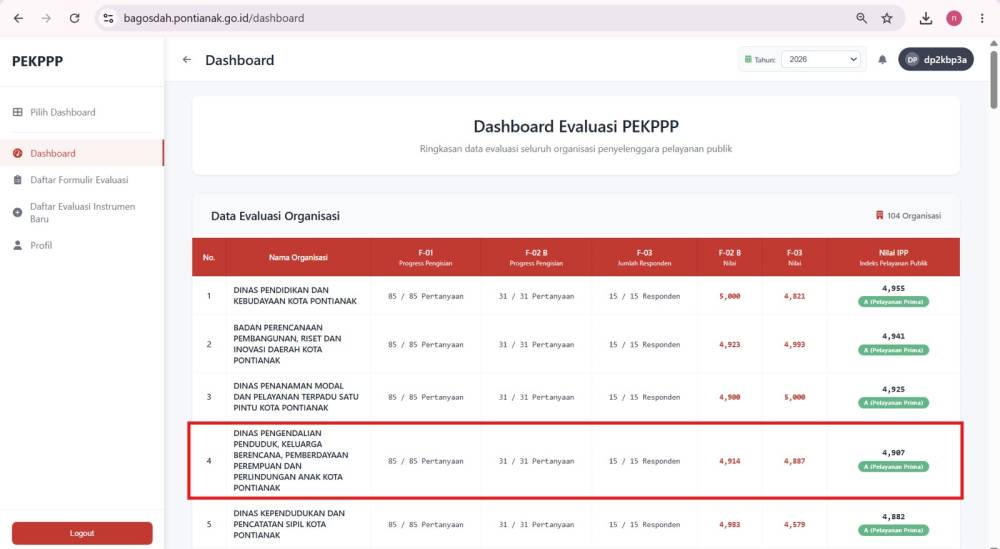
Task: Click the F-01 Progress Pengisian header
Action: pyautogui.click(x=425, y=258)
